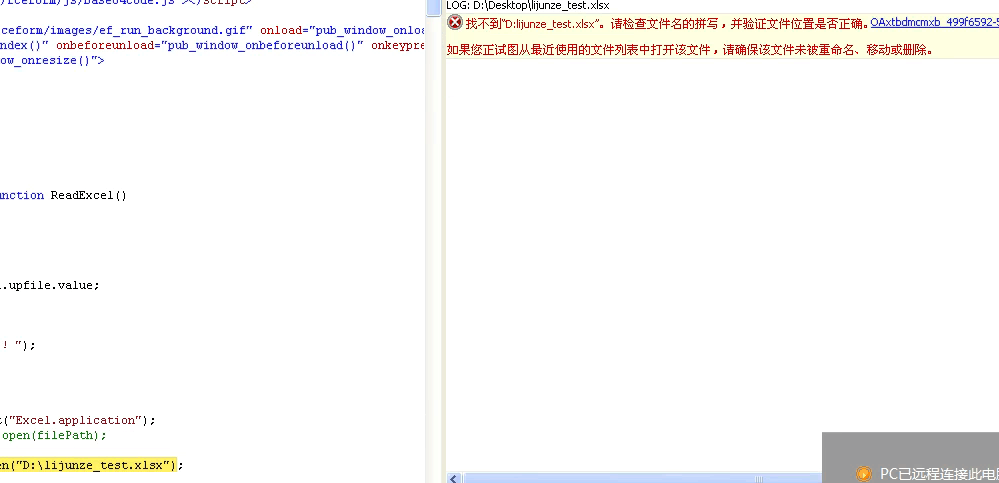Click the ReadExcel() function name in code
Viewport: 999px width, 483px height.
(89, 196)
